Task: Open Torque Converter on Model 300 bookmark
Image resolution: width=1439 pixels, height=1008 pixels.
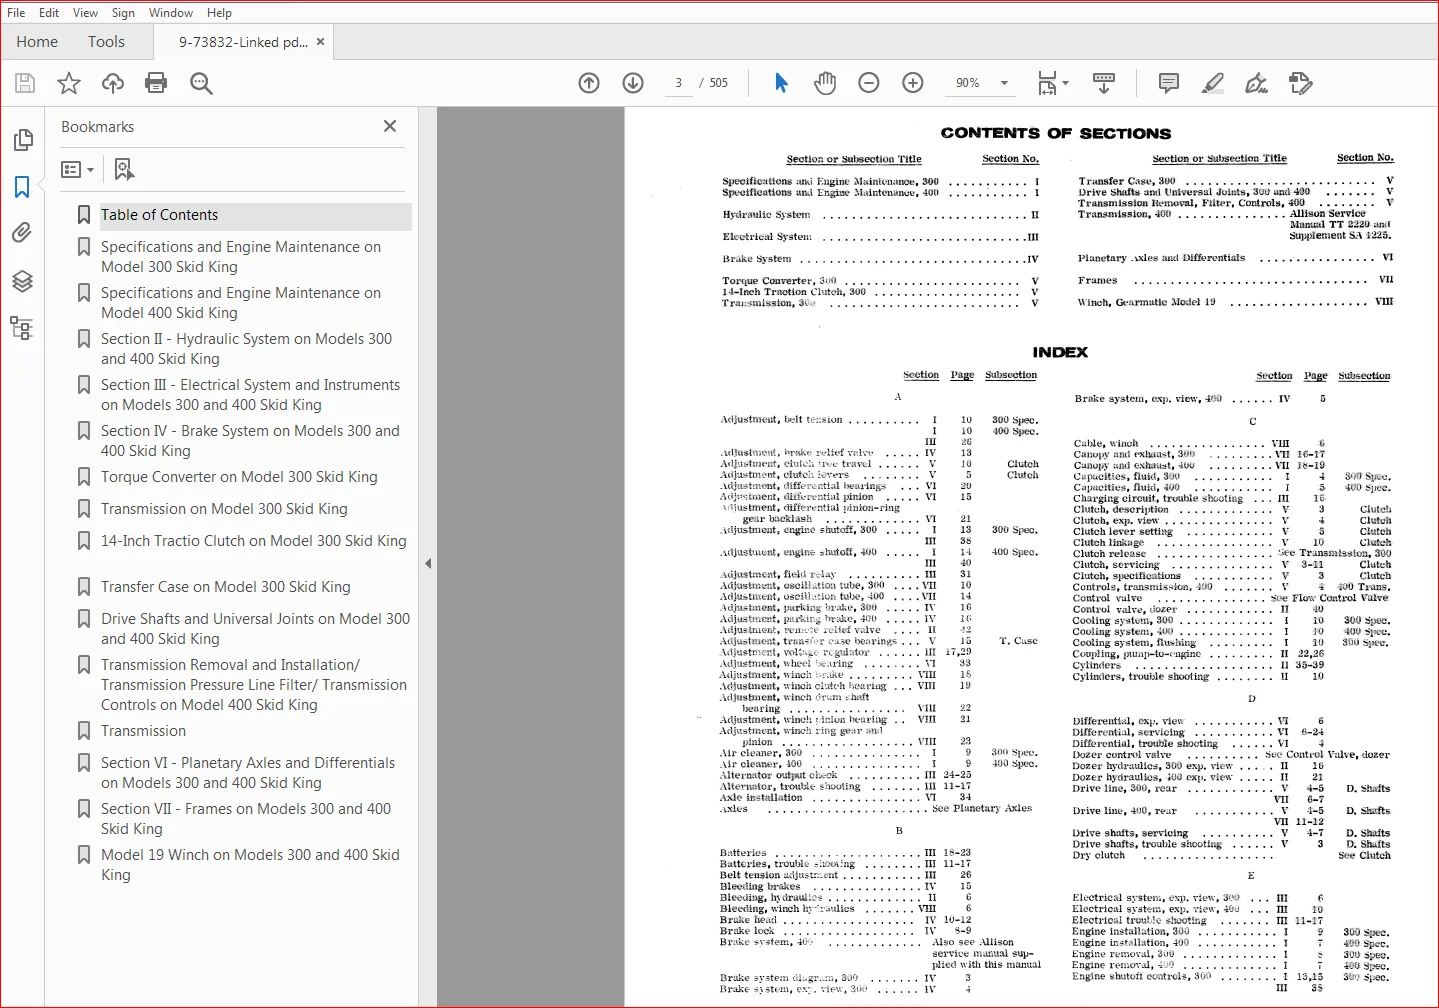Action: (239, 477)
